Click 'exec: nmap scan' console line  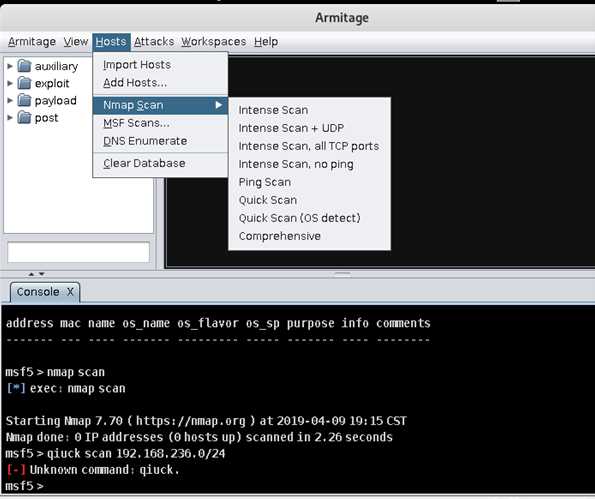click(x=66, y=389)
